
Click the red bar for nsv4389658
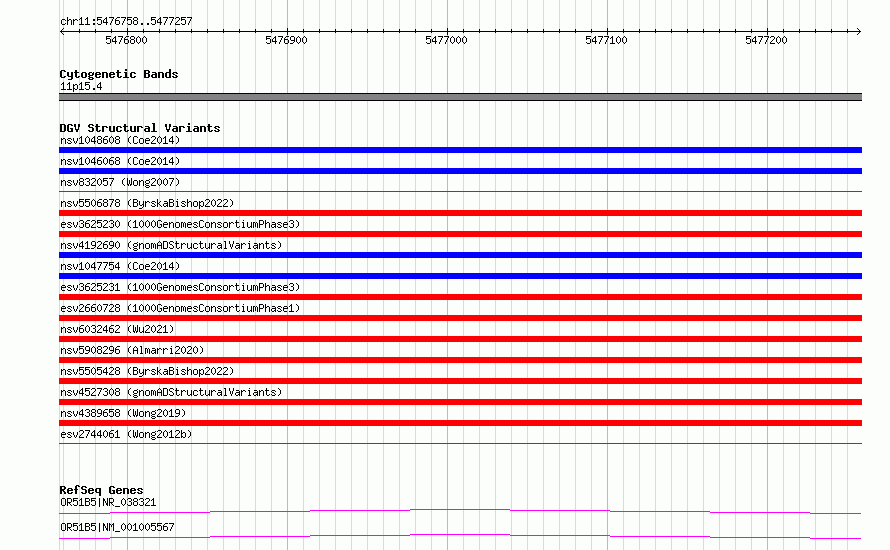[x=460, y=423]
